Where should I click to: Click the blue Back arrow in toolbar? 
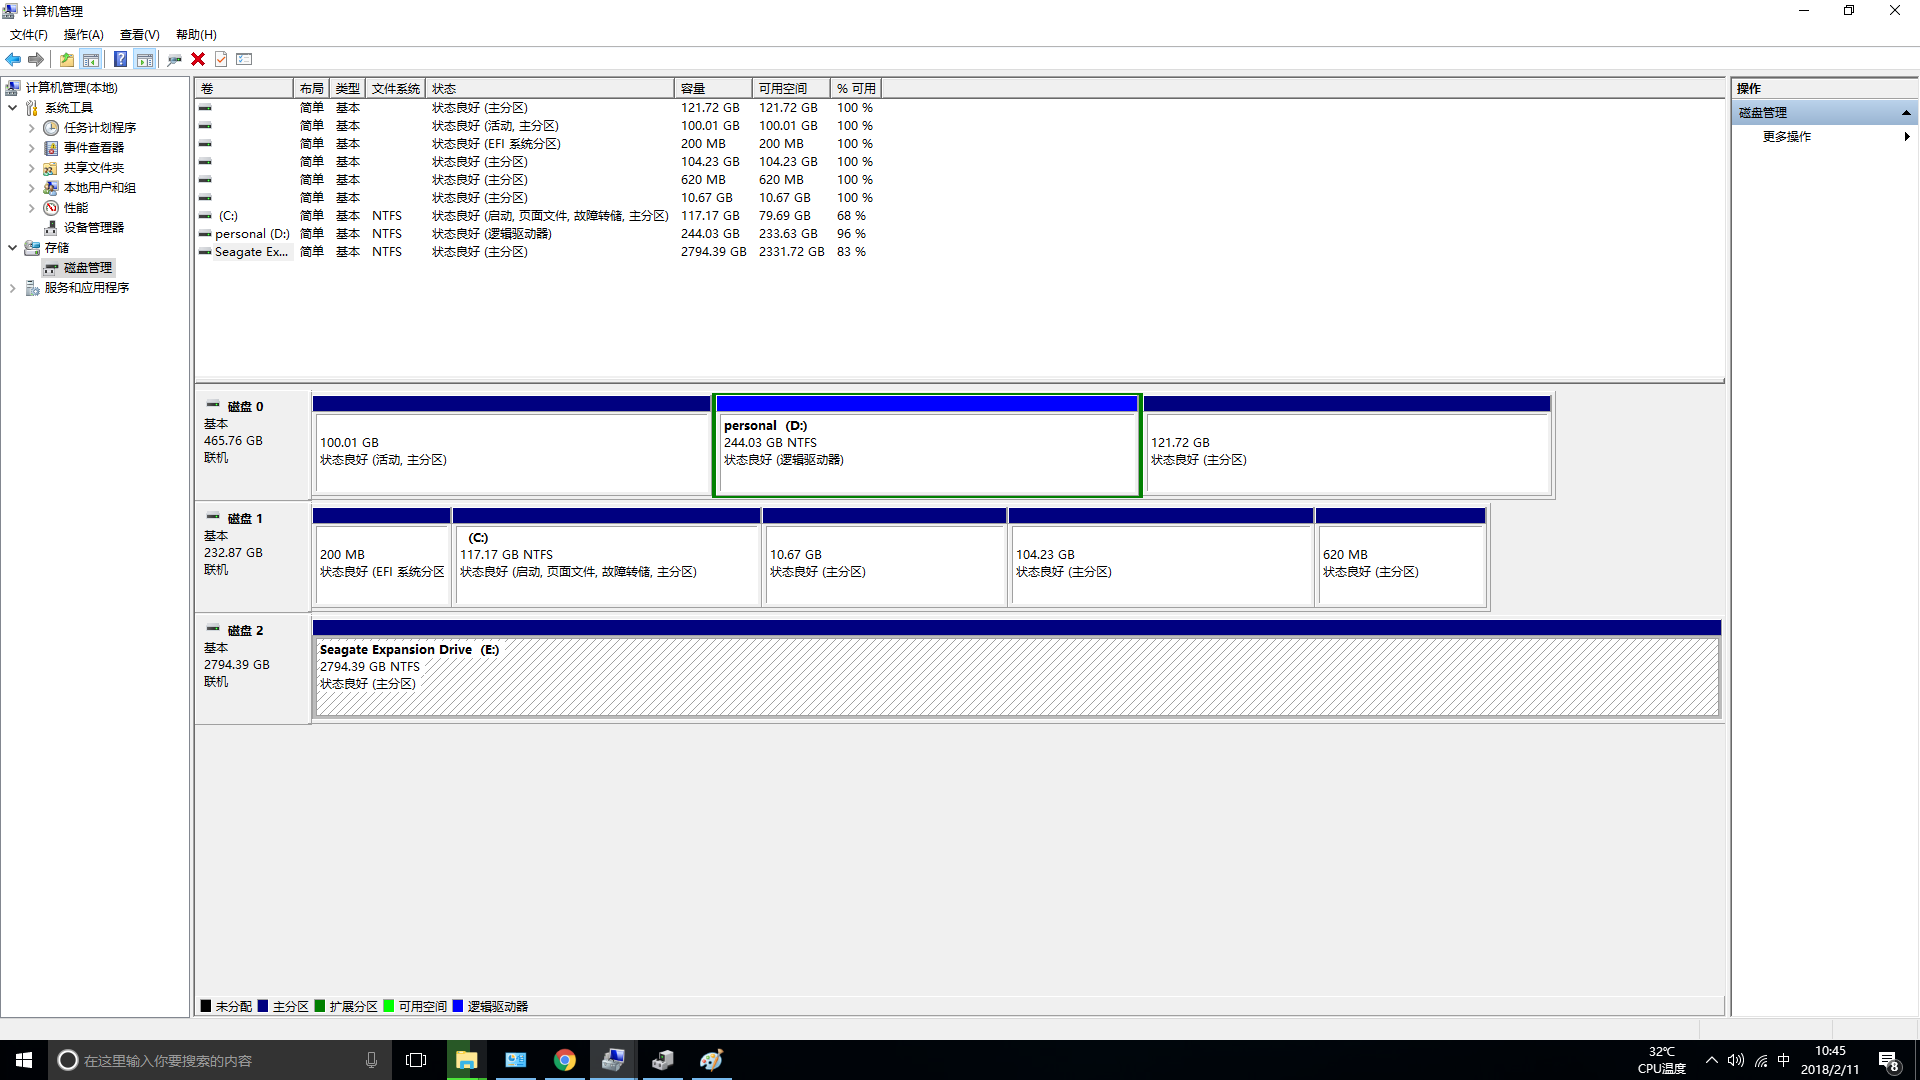(x=13, y=59)
